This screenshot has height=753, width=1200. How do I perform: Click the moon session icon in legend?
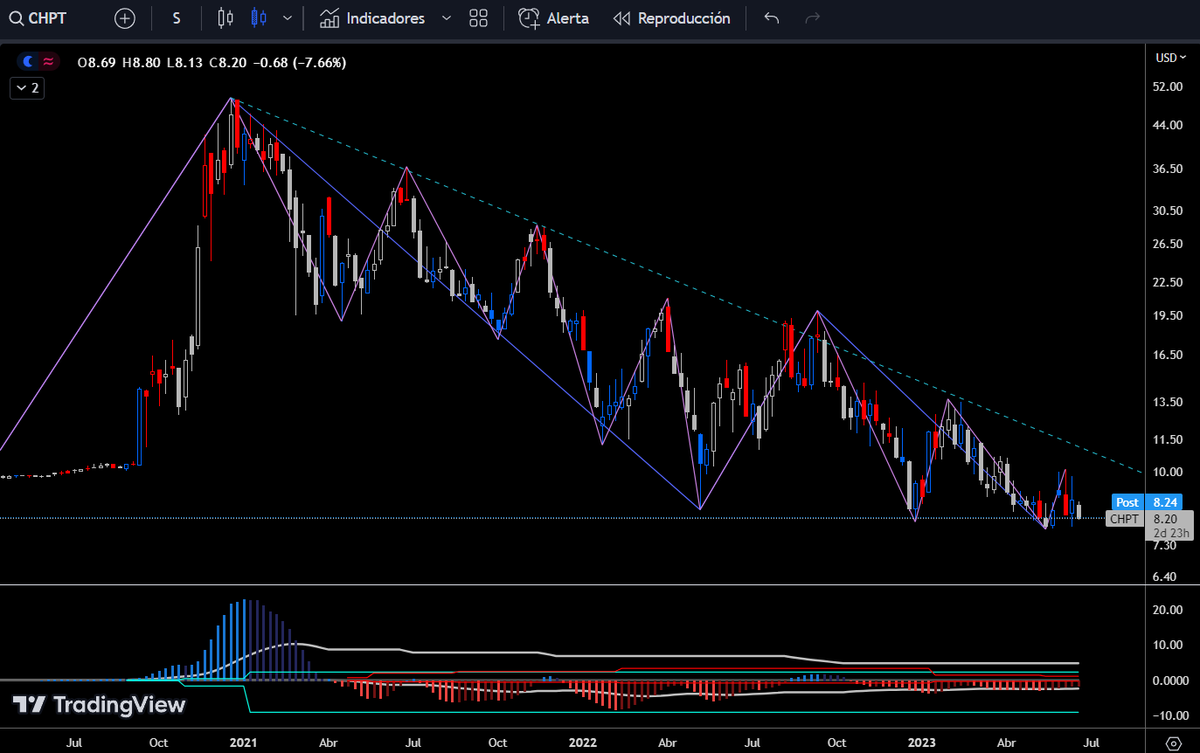click(29, 62)
